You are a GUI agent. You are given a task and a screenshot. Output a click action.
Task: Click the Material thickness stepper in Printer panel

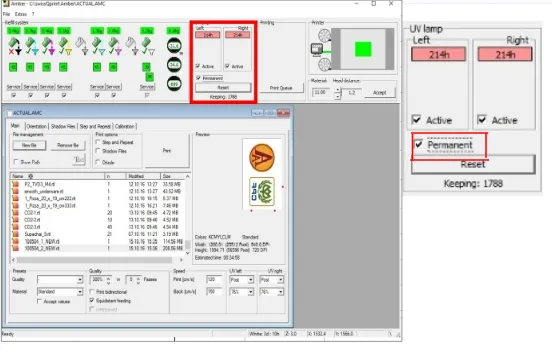338,93
